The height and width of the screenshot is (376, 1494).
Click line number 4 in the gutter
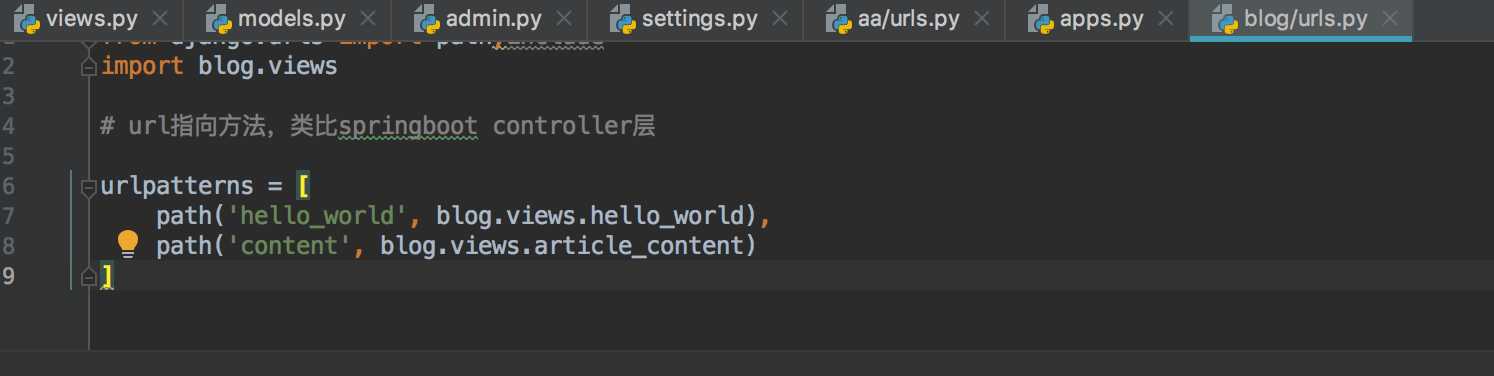pos(9,126)
